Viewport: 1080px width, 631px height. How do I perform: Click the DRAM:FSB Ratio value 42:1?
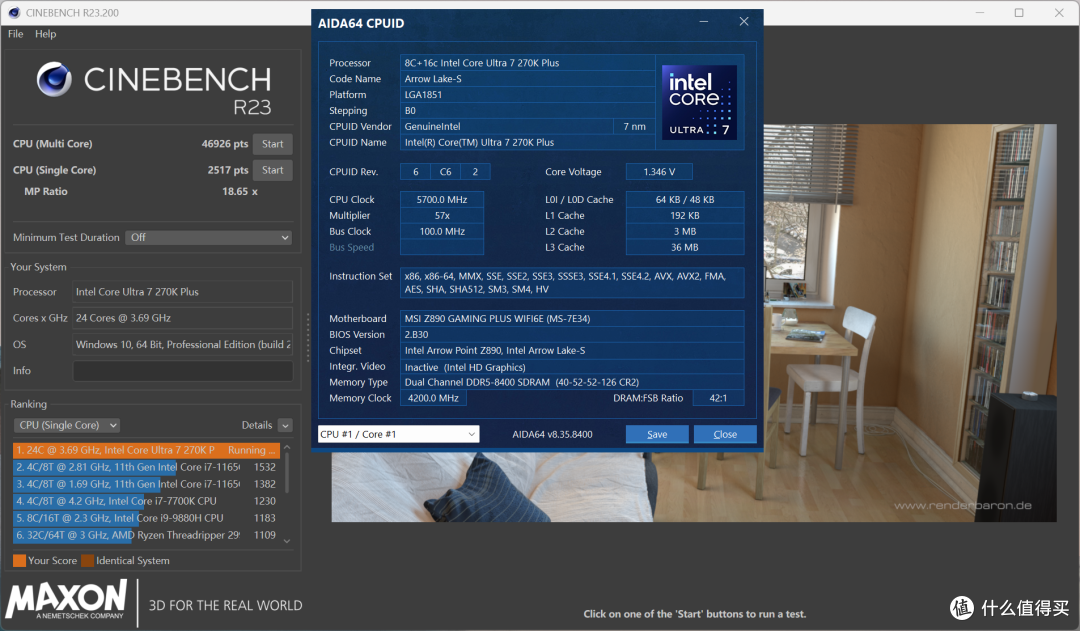click(718, 398)
